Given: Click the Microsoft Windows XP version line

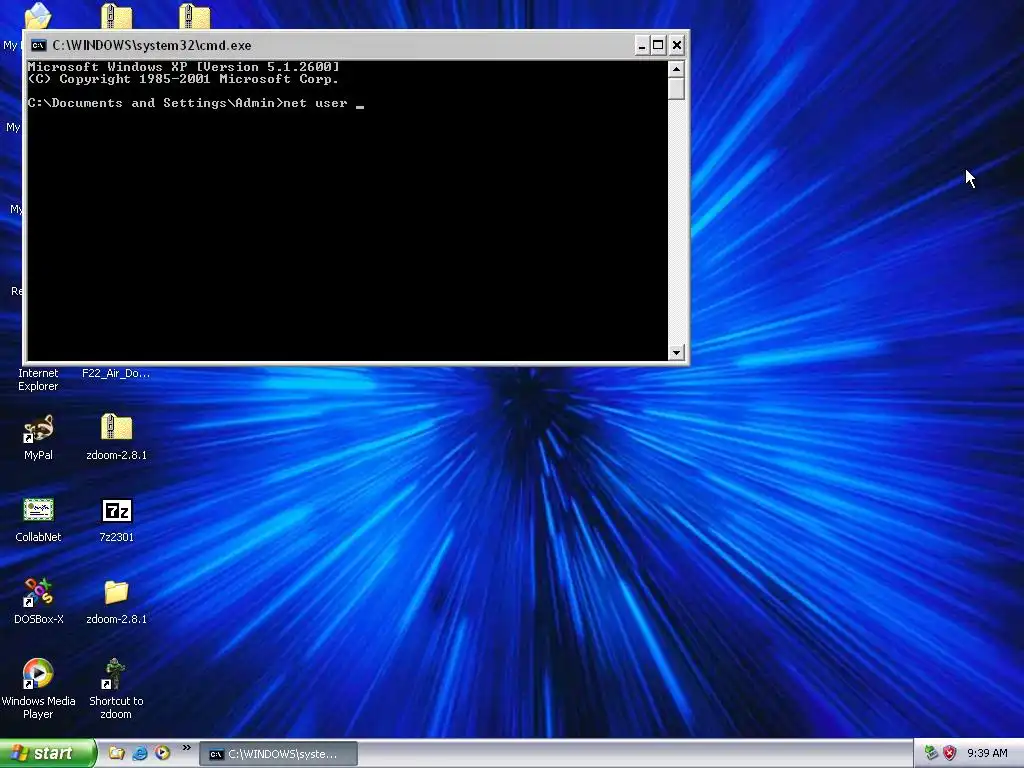Looking at the screenshot, I should tap(184, 67).
